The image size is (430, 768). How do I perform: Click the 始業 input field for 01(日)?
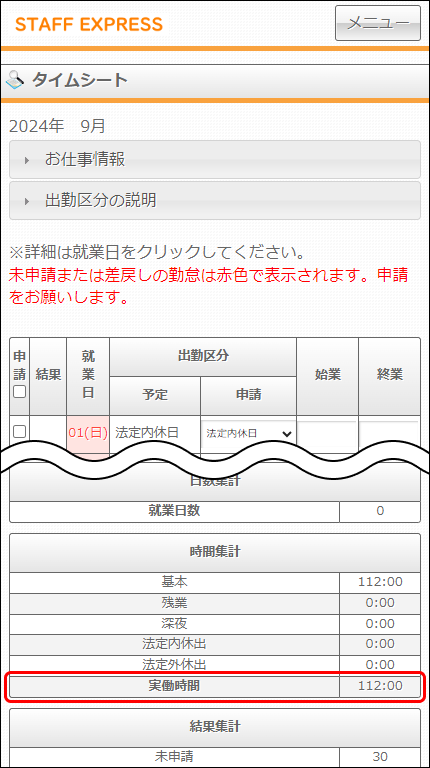point(327,433)
